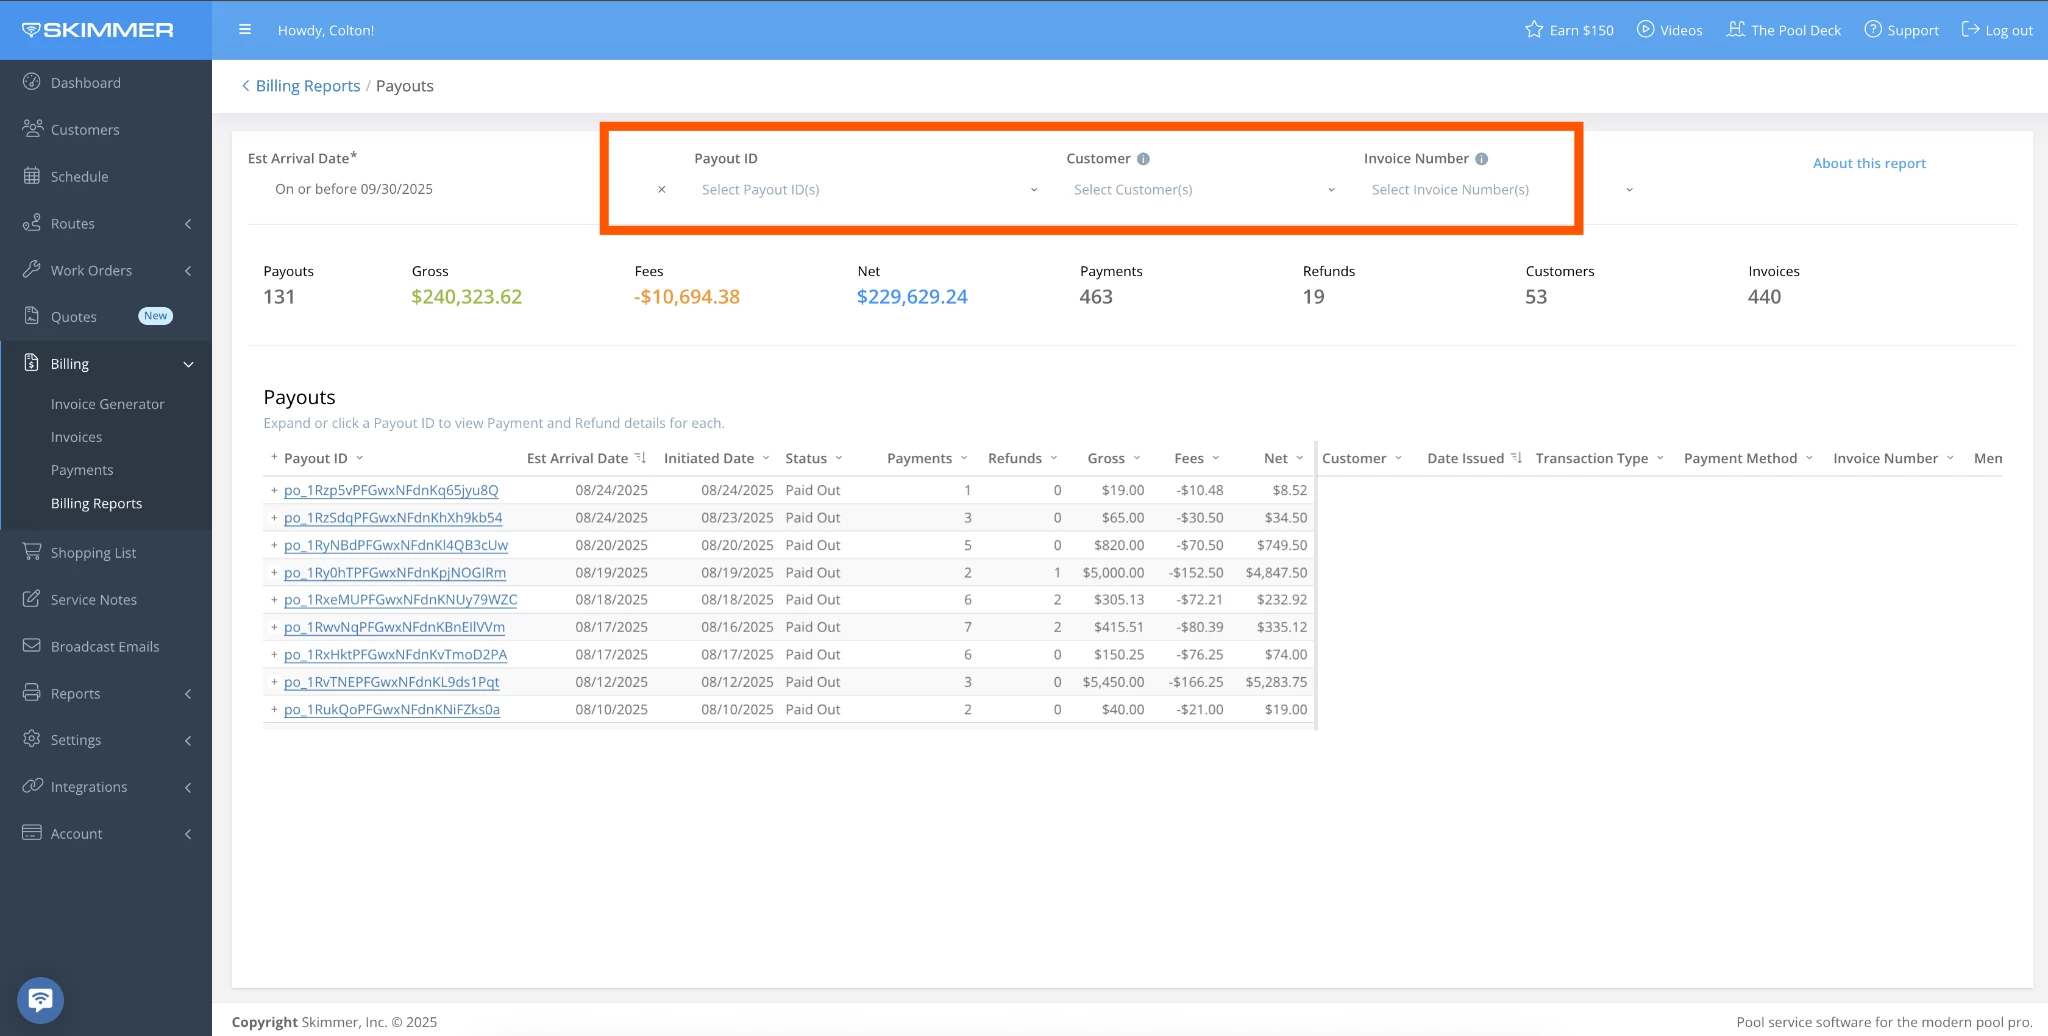
Task: Open the Customer column header menu
Action: pos(1398,458)
